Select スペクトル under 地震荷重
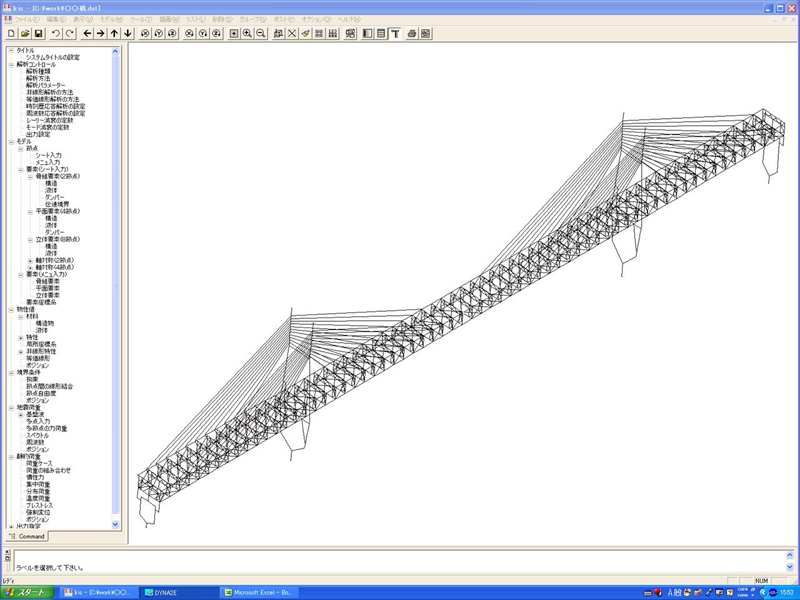The width and height of the screenshot is (800, 600). (38, 436)
